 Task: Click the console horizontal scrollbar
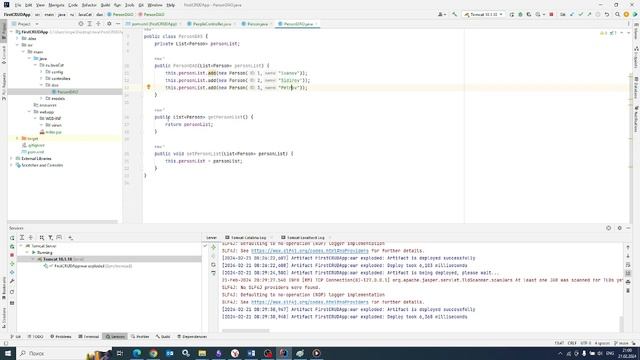point(245,331)
